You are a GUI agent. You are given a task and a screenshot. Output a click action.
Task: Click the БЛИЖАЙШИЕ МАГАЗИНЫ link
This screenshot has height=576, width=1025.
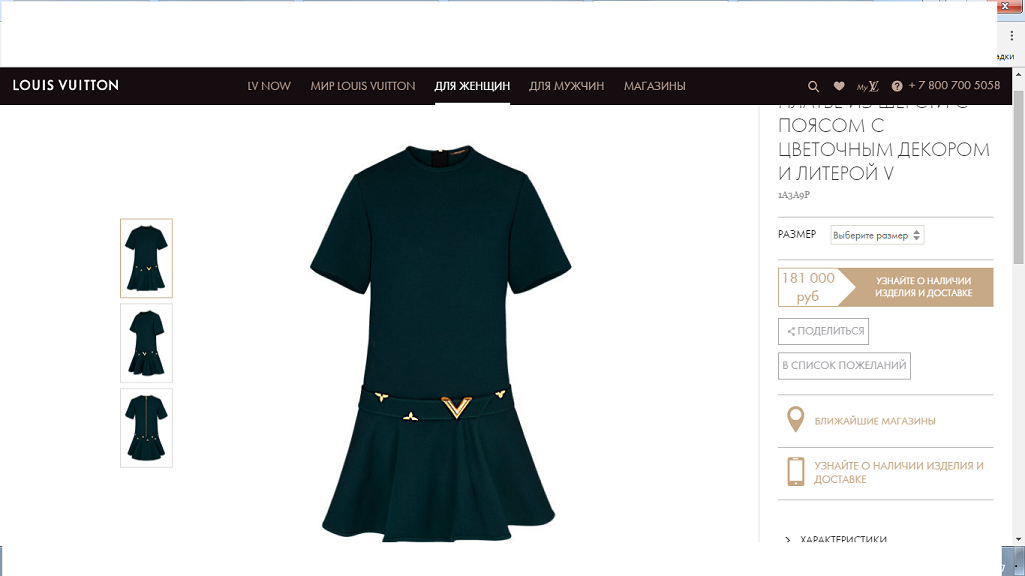[x=875, y=421]
